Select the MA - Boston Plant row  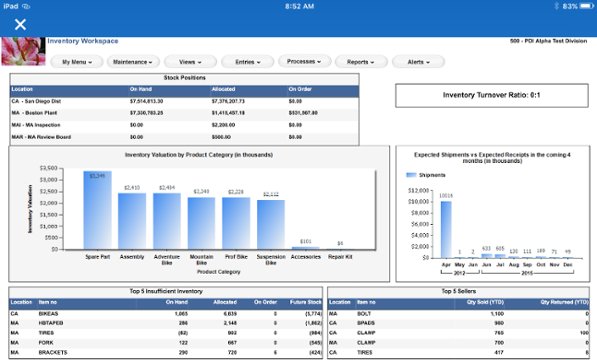(x=184, y=113)
